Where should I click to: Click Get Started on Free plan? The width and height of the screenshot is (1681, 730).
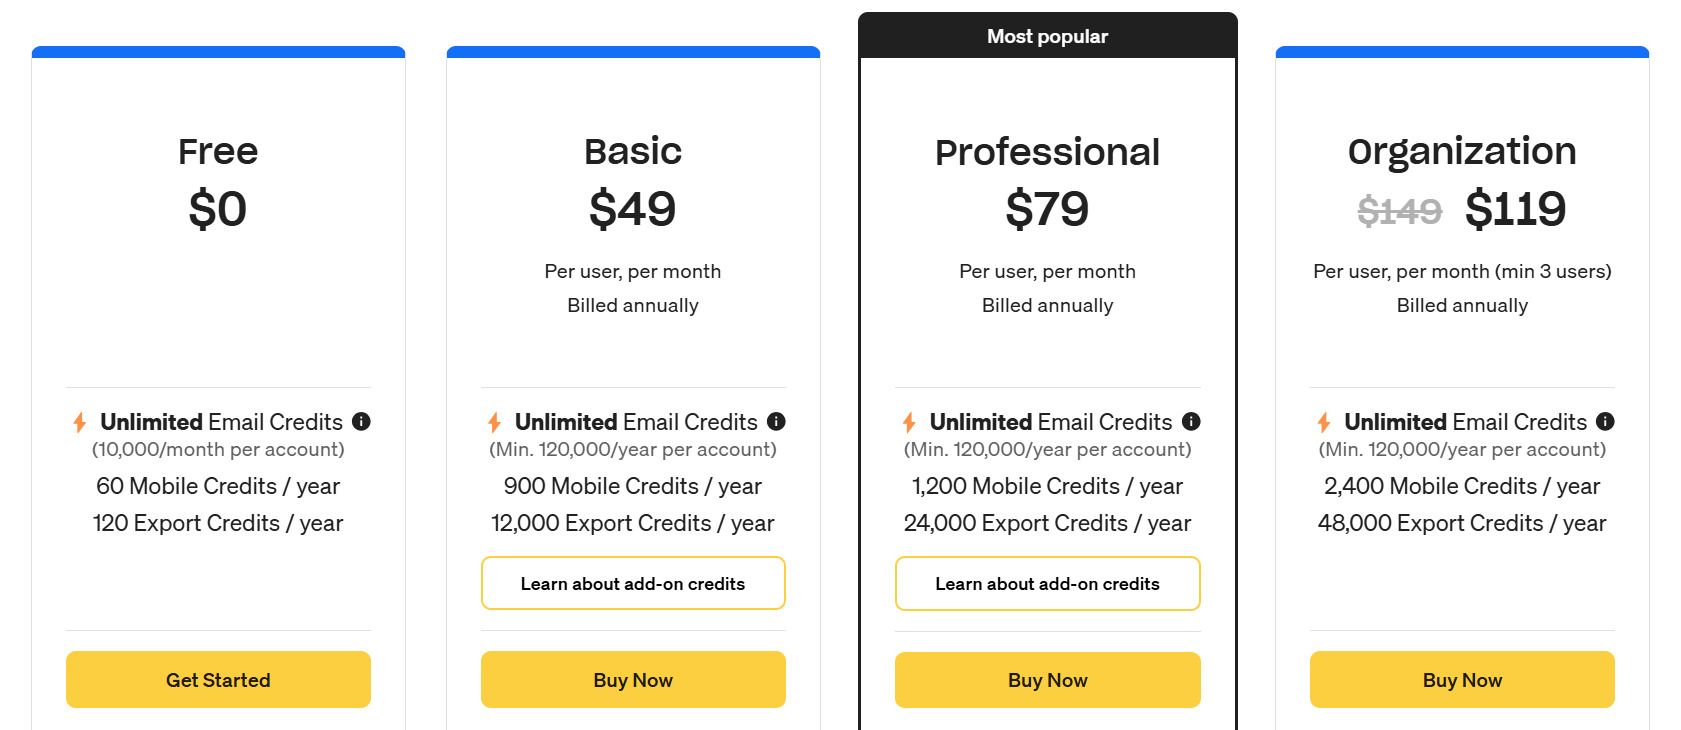(218, 680)
